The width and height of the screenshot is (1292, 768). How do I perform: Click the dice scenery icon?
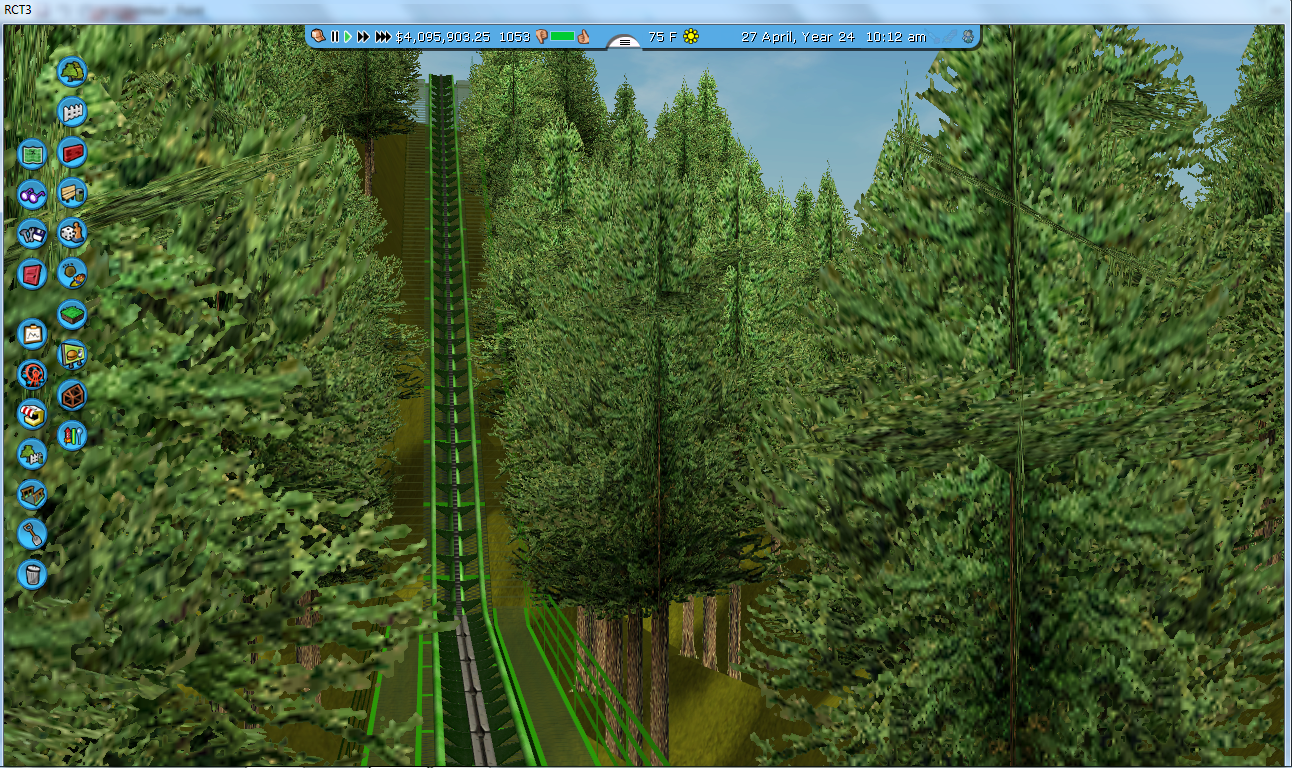72,233
